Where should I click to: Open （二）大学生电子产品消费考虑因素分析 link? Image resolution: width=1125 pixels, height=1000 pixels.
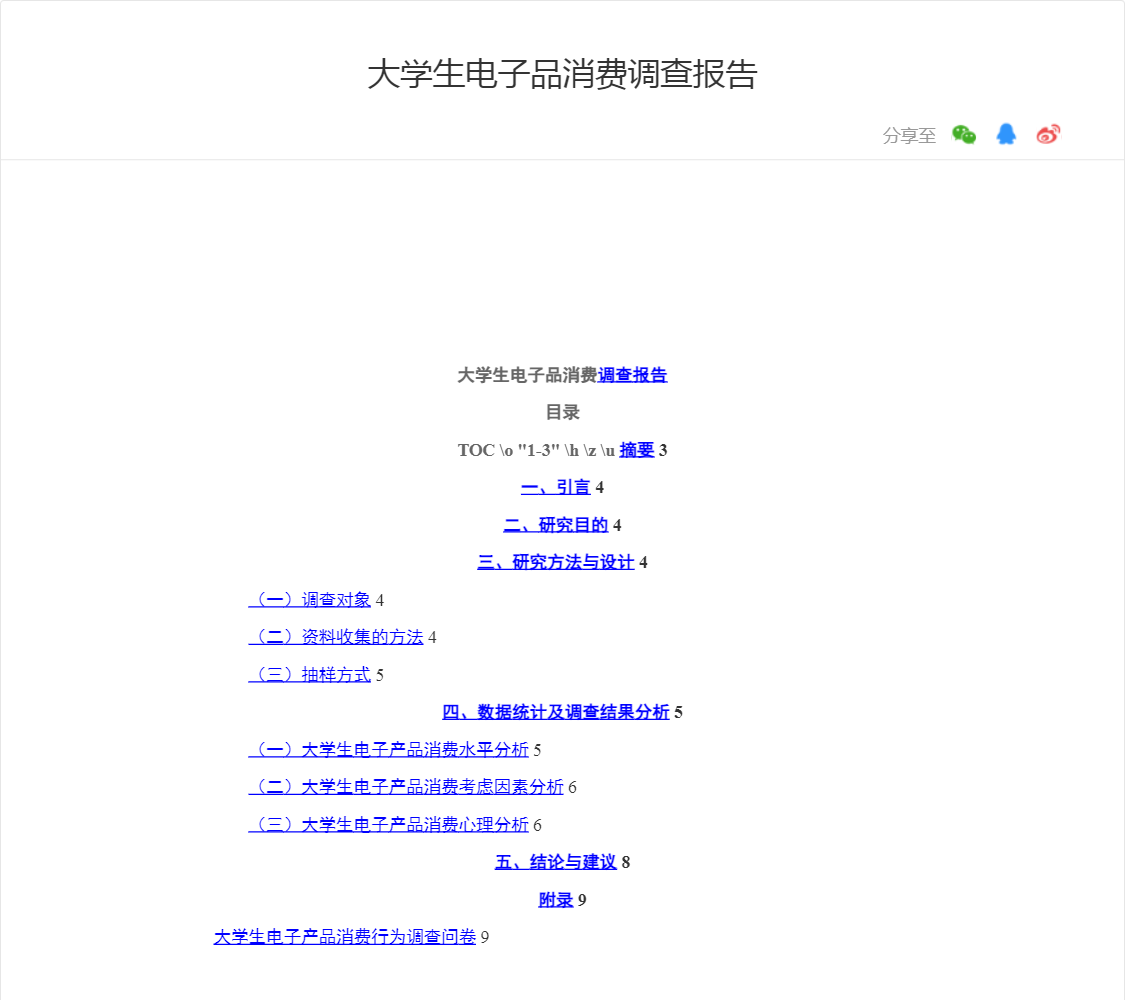tap(406, 787)
